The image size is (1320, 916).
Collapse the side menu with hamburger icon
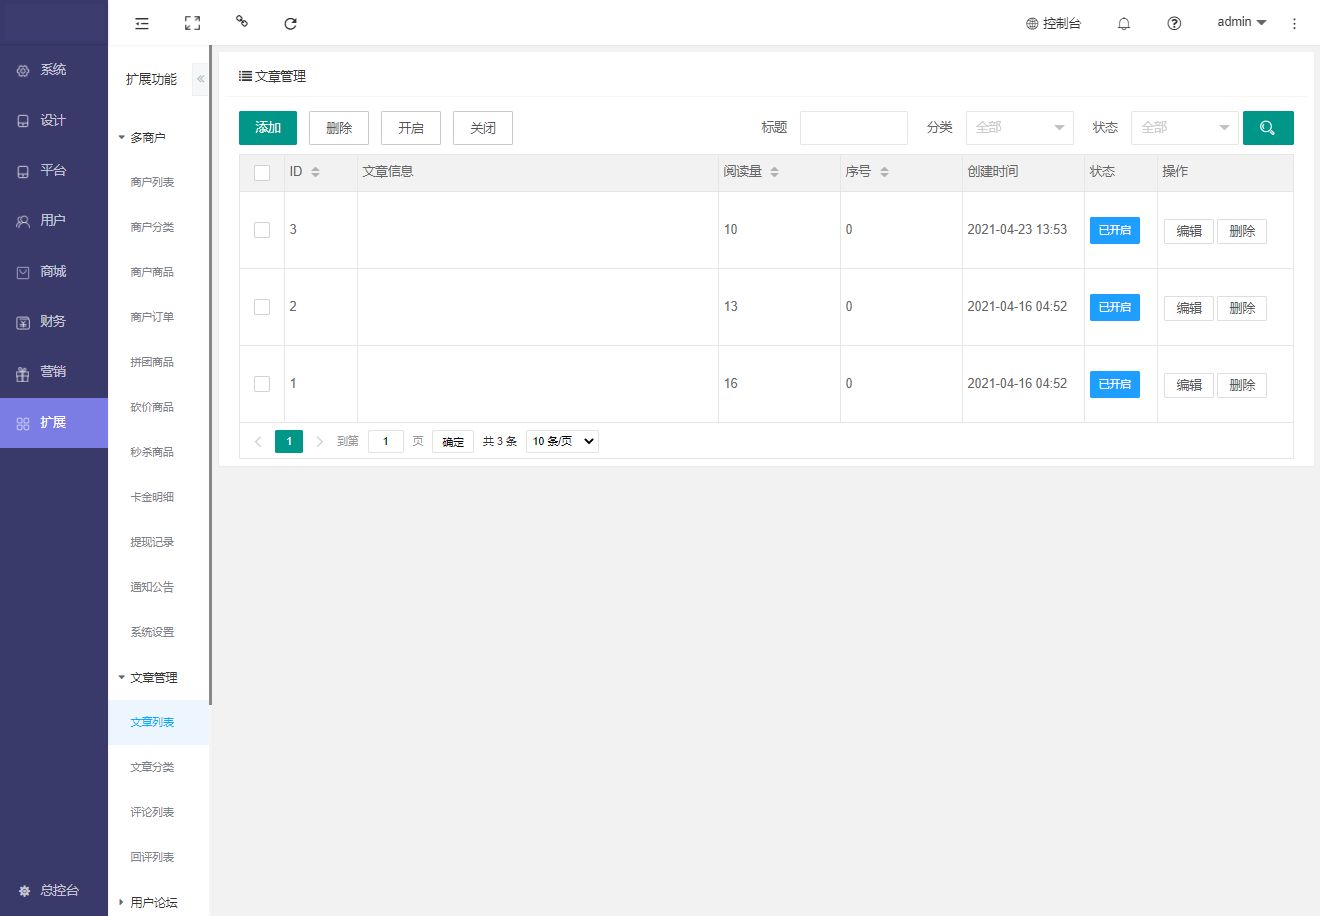[x=142, y=23]
